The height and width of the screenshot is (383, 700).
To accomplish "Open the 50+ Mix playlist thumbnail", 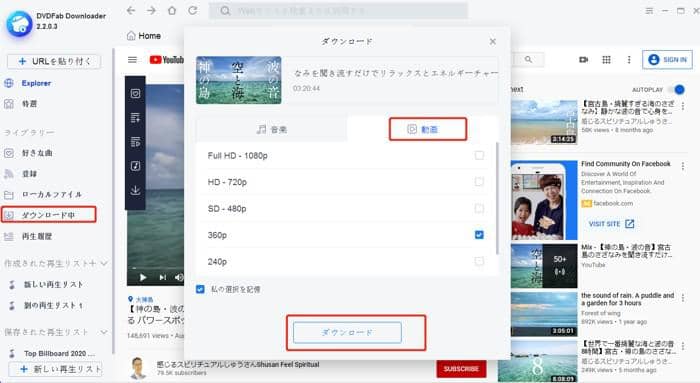I will click(544, 266).
